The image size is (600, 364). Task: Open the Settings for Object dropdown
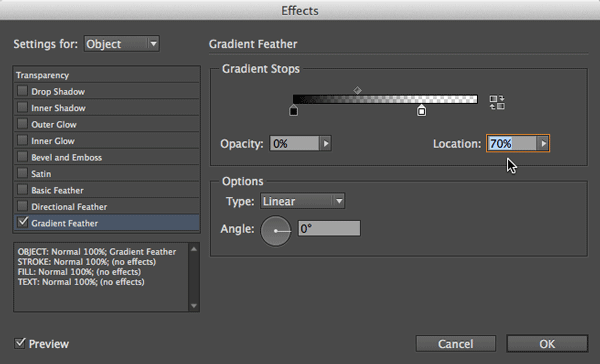tap(122, 44)
